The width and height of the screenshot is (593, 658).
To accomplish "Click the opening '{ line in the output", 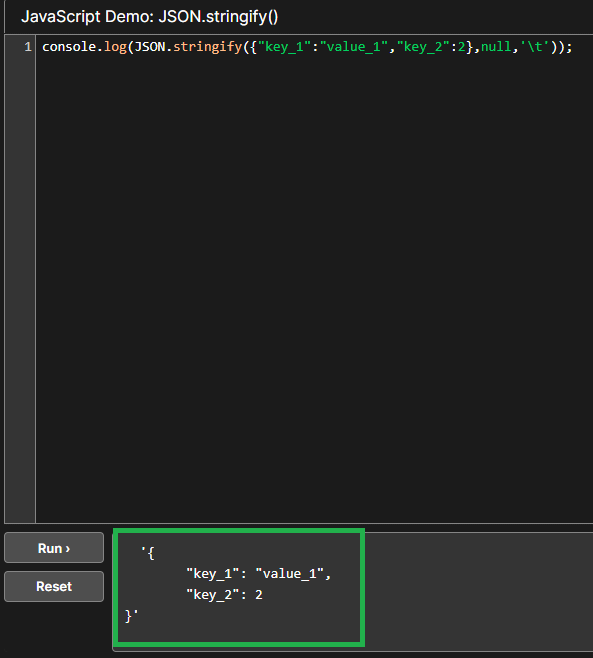I will pos(148,553).
